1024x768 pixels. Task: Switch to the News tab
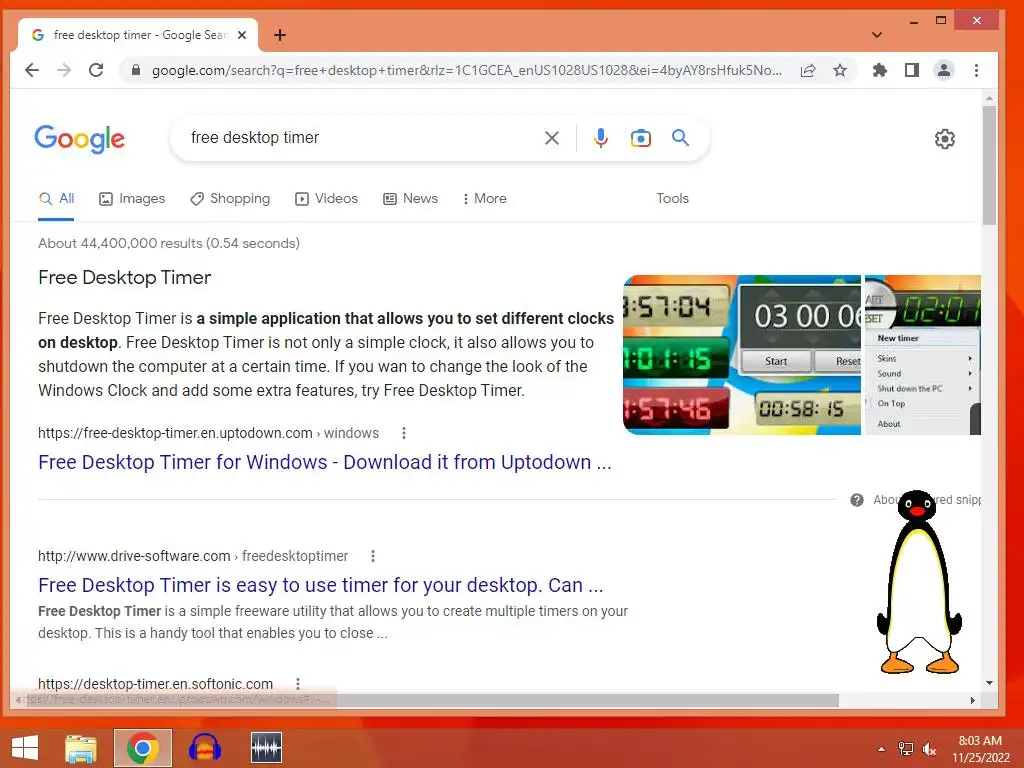pos(410,199)
